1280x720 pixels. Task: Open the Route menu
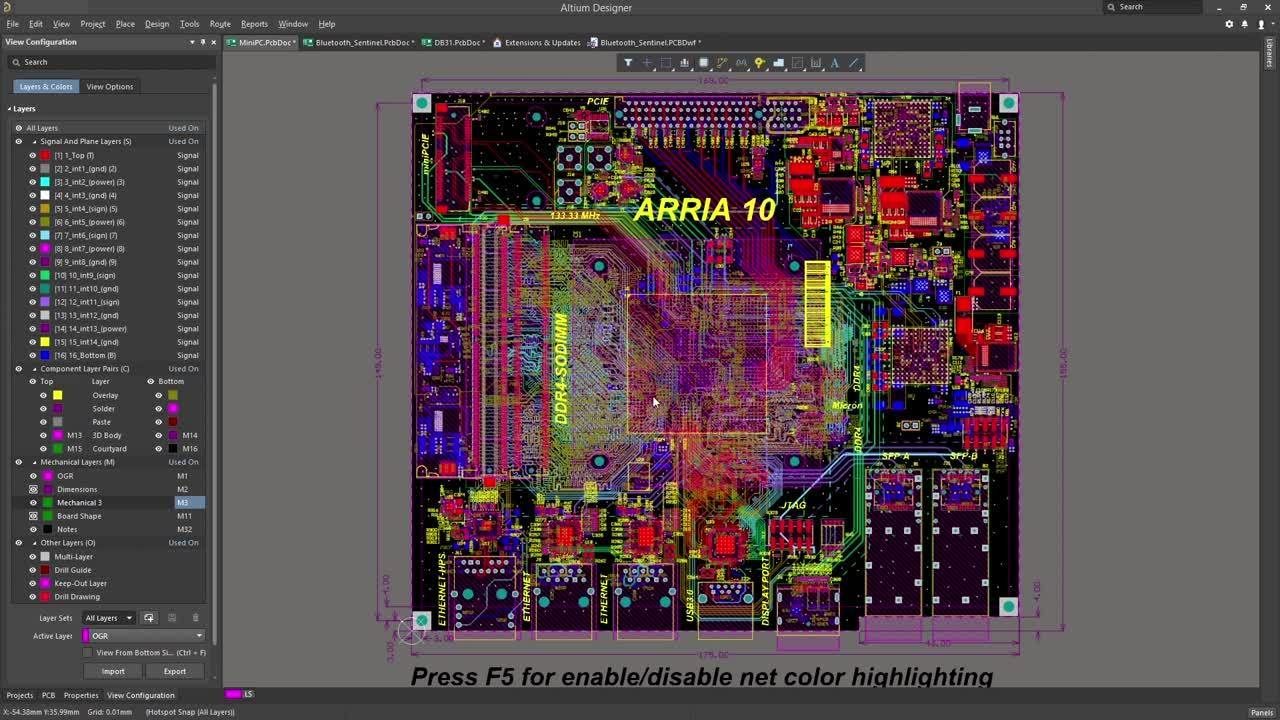pyautogui.click(x=219, y=23)
